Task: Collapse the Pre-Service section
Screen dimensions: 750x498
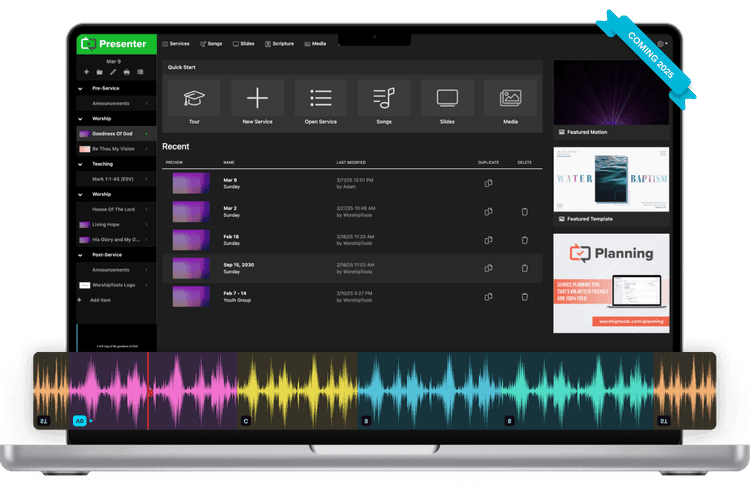Action: click(81, 88)
